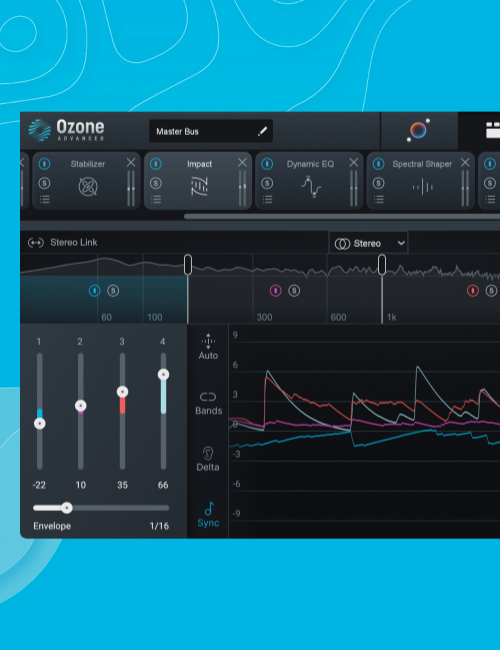This screenshot has height=650, width=500.
Task: Click band 3 value 35
Action: 122,485
